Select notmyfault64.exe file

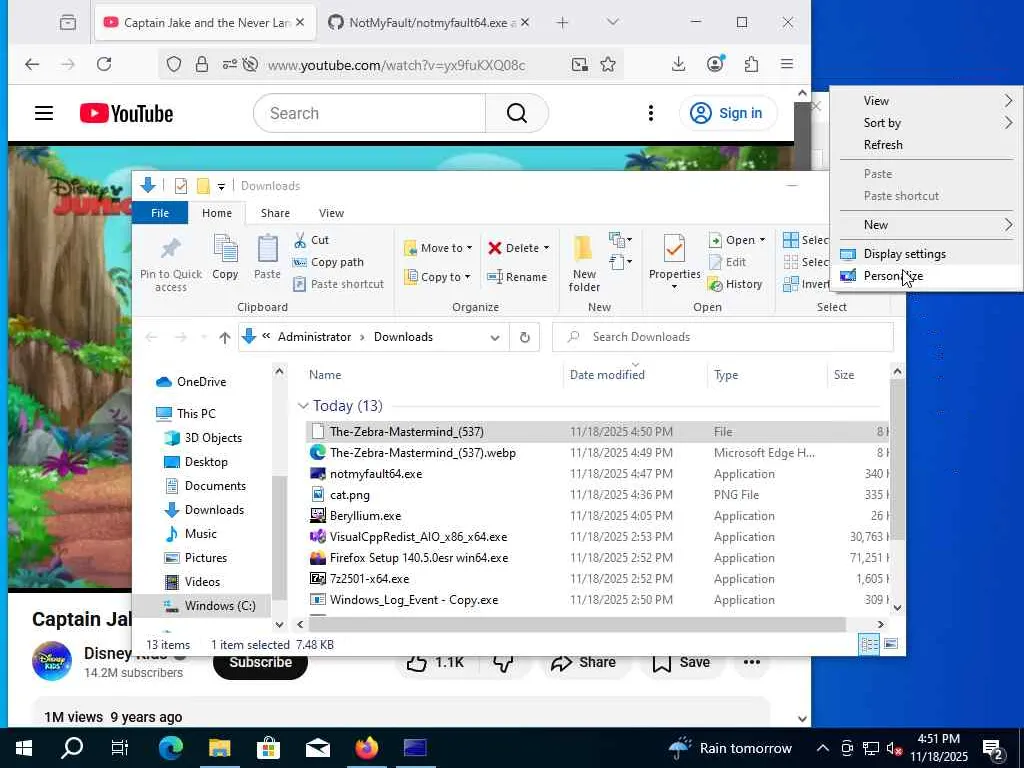tap(376, 474)
